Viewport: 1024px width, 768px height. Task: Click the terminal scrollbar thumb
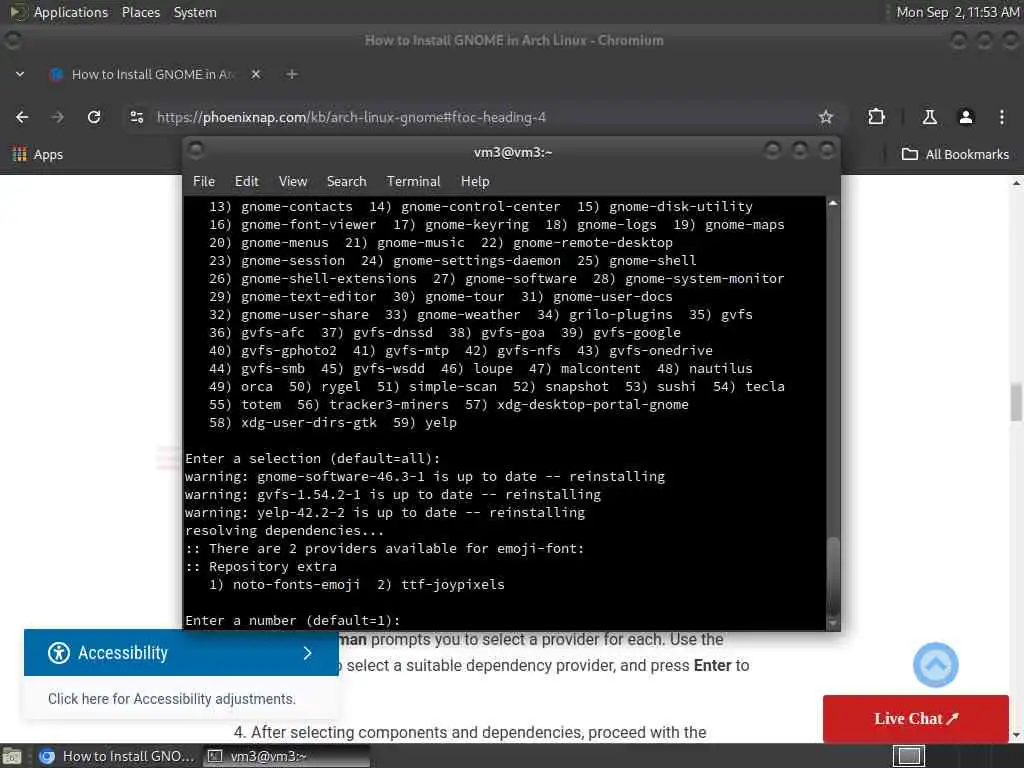tap(833, 575)
